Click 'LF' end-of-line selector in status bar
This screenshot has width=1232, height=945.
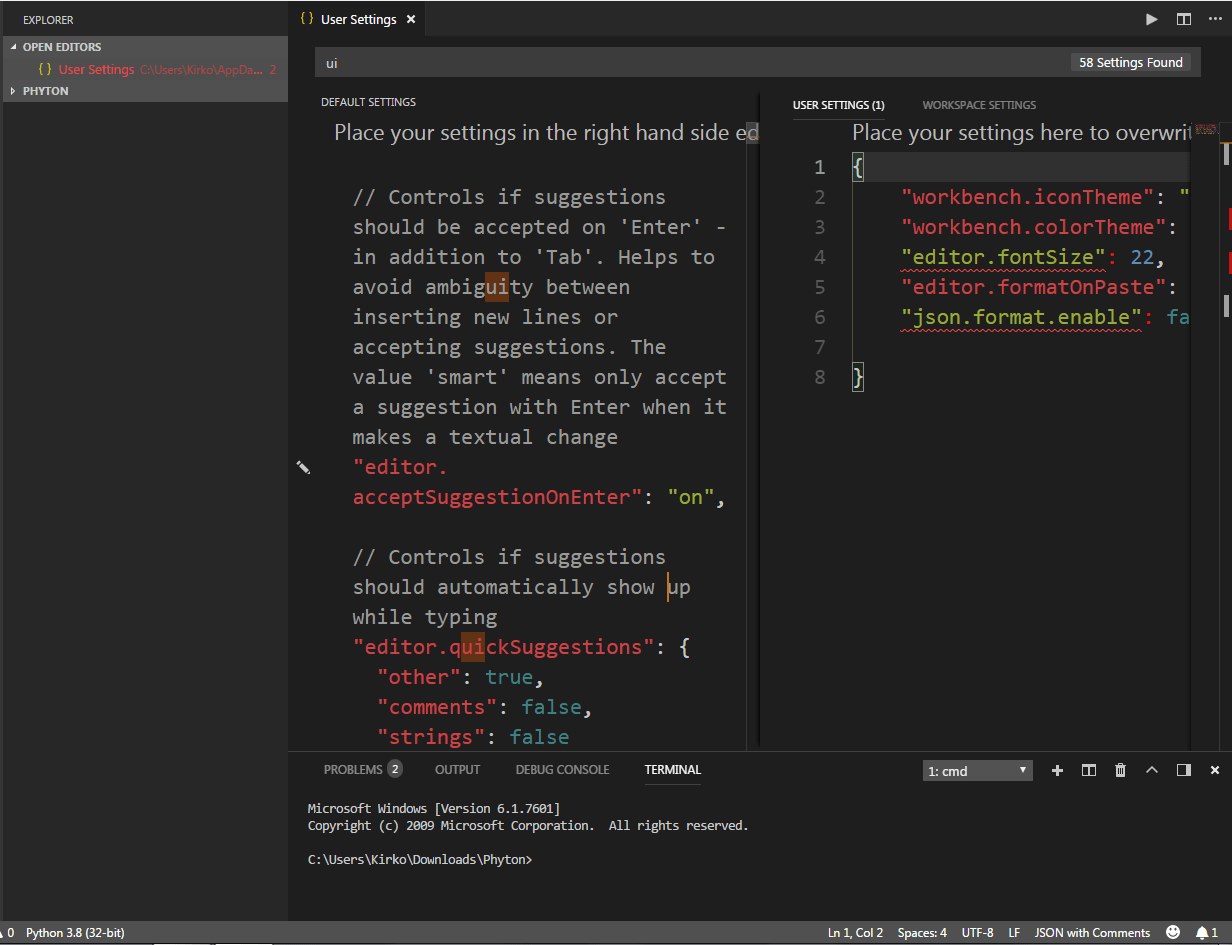click(1014, 932)
